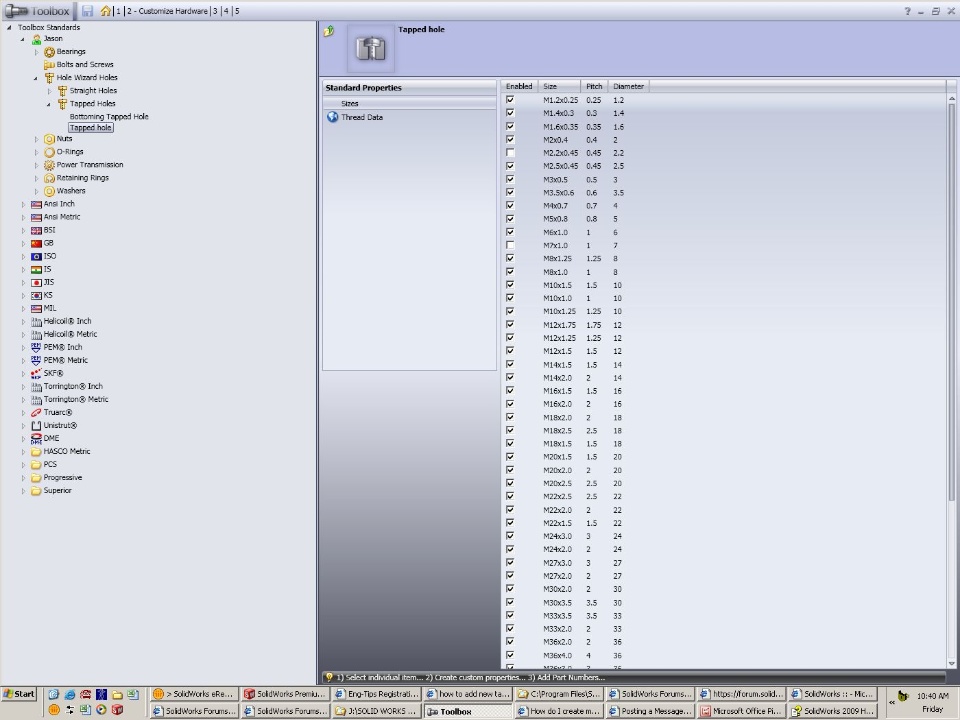Image resolution: width=960 pixels, height=720 pixels.
Task: Click the Truarc icon
Action: 36,413
